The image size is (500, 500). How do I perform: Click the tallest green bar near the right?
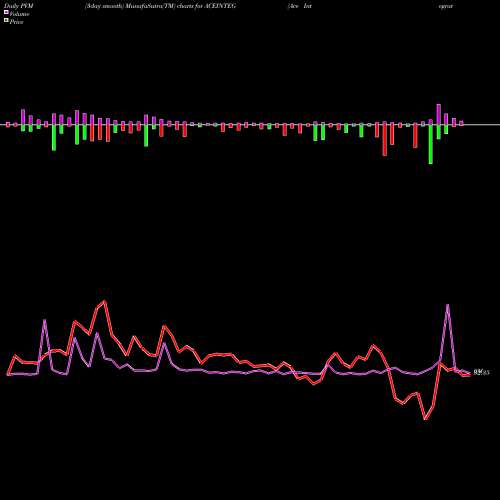click(430, 144)
